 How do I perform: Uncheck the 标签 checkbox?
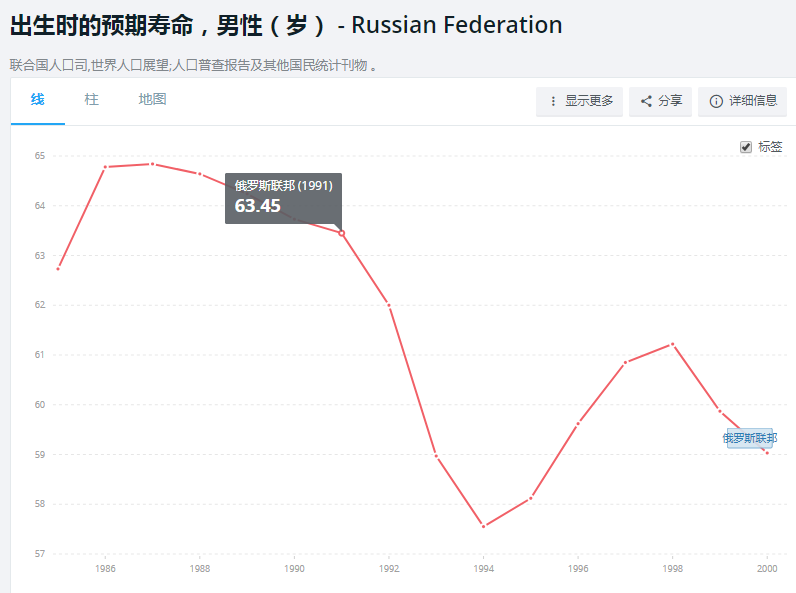coord(746,147)
